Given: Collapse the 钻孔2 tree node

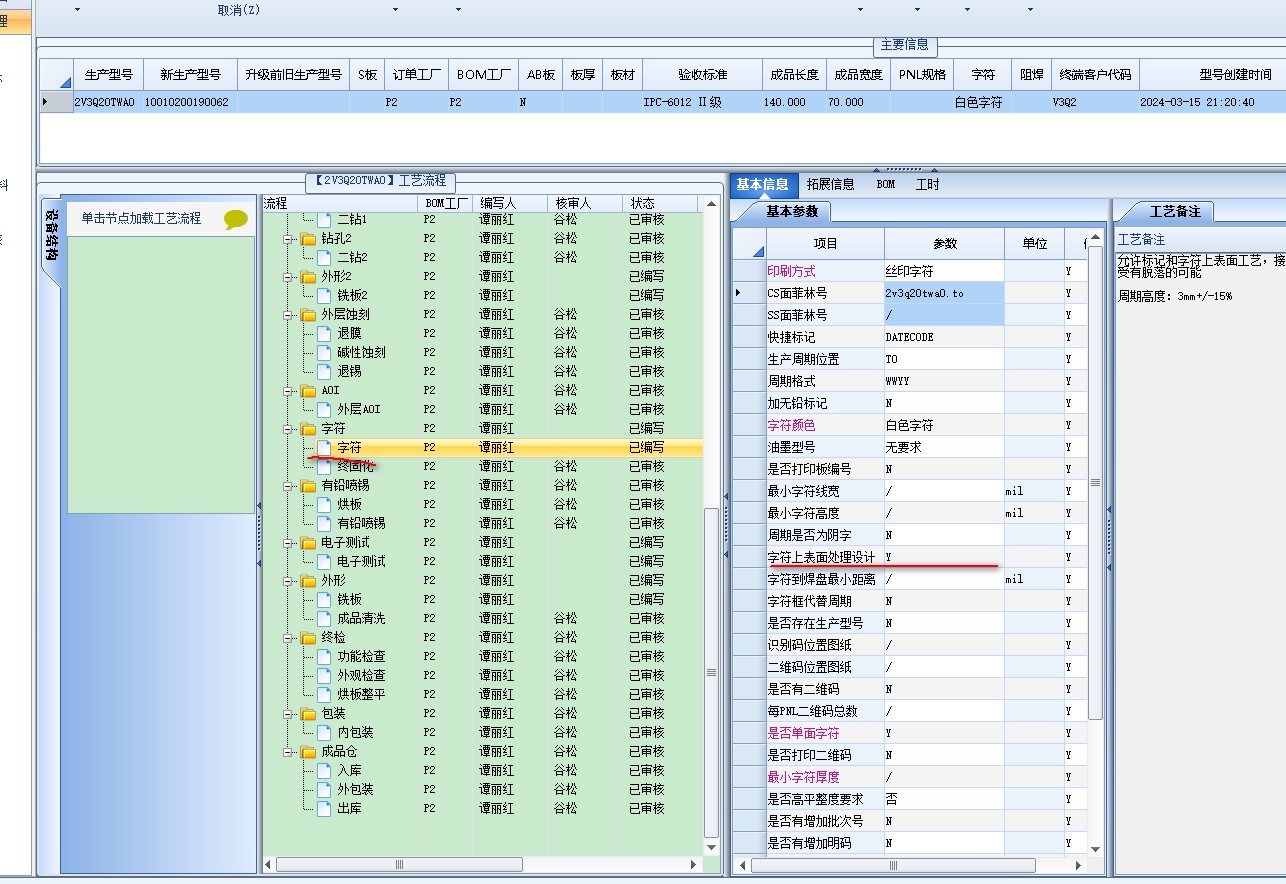Looking at the screenshot, I should [x=288, y=239].
